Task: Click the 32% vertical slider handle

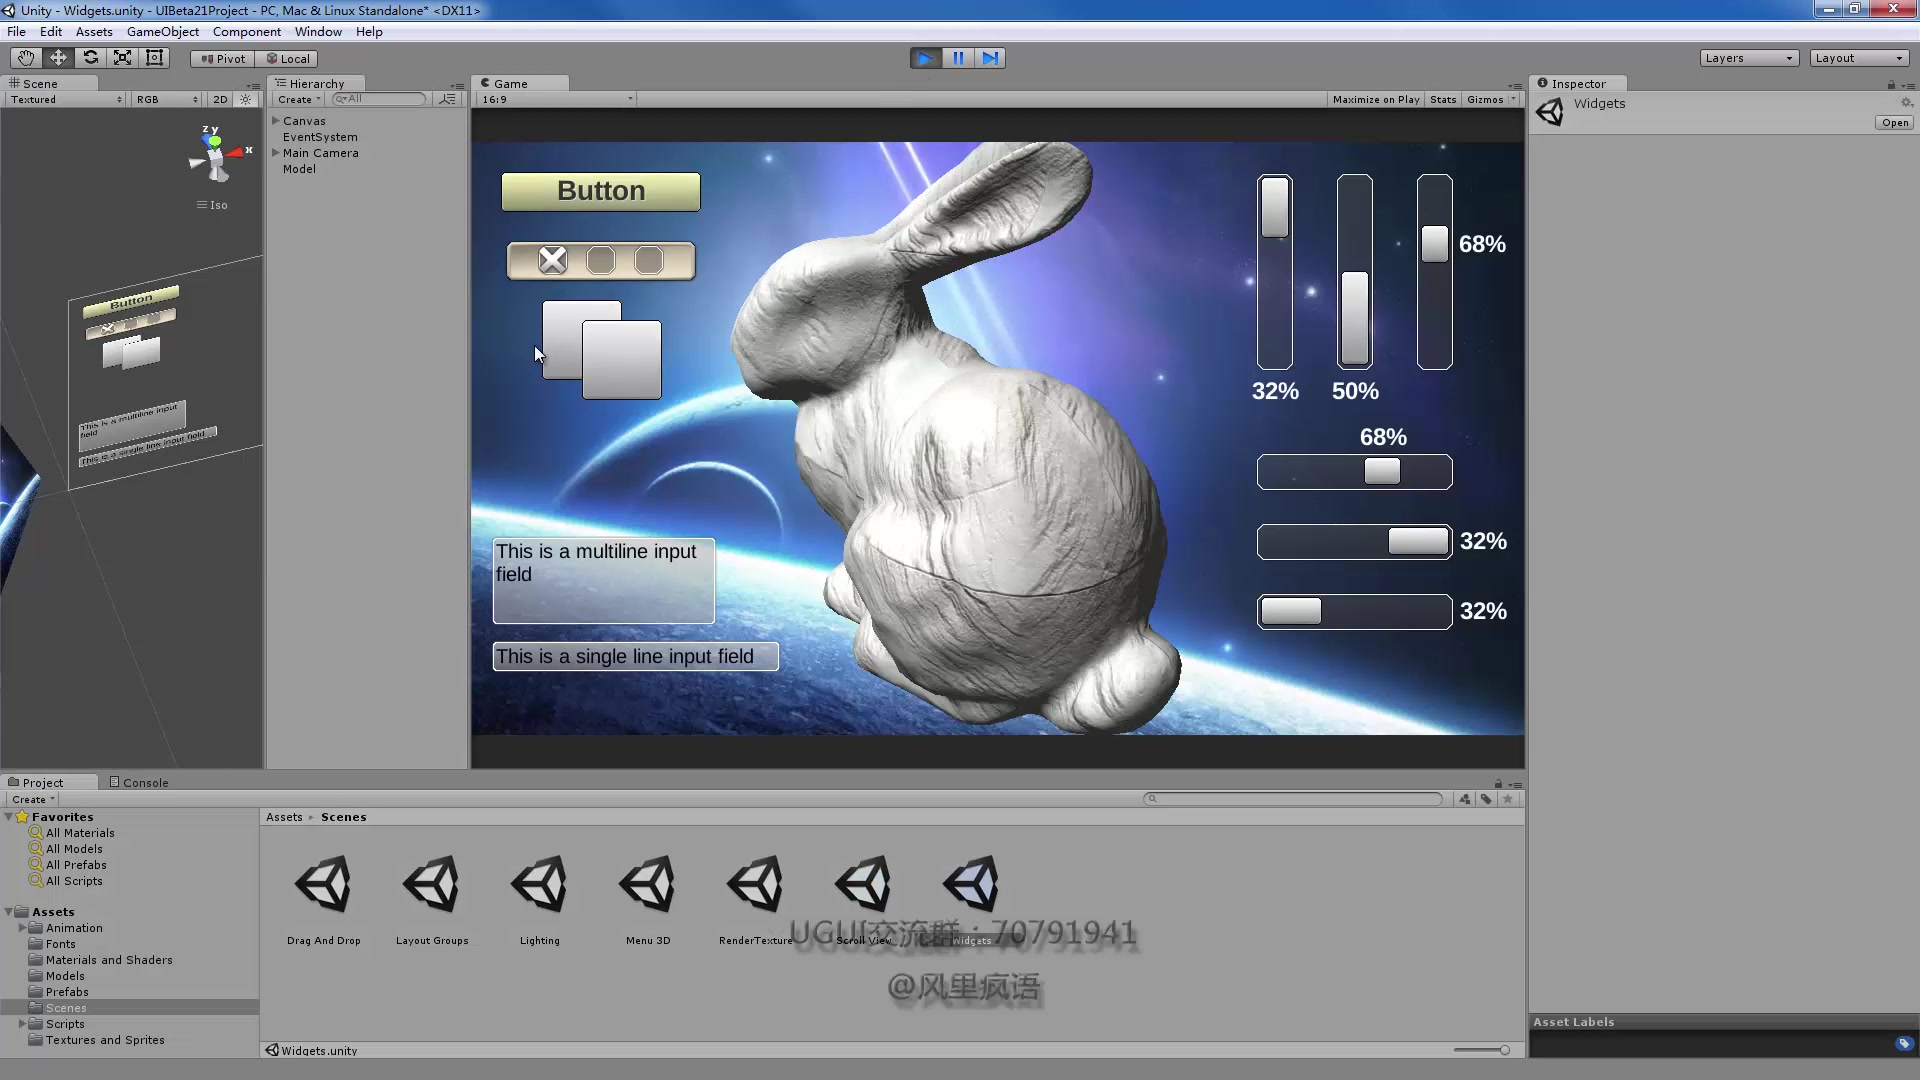Action: (1275, 207)
